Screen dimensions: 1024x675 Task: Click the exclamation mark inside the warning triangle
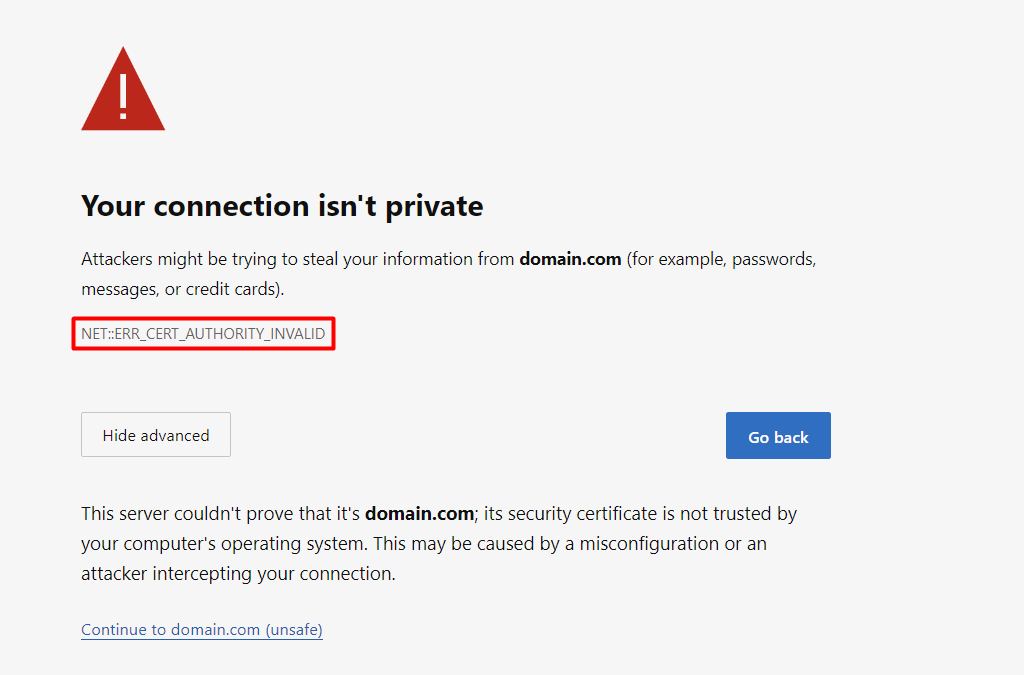(122, 97)
